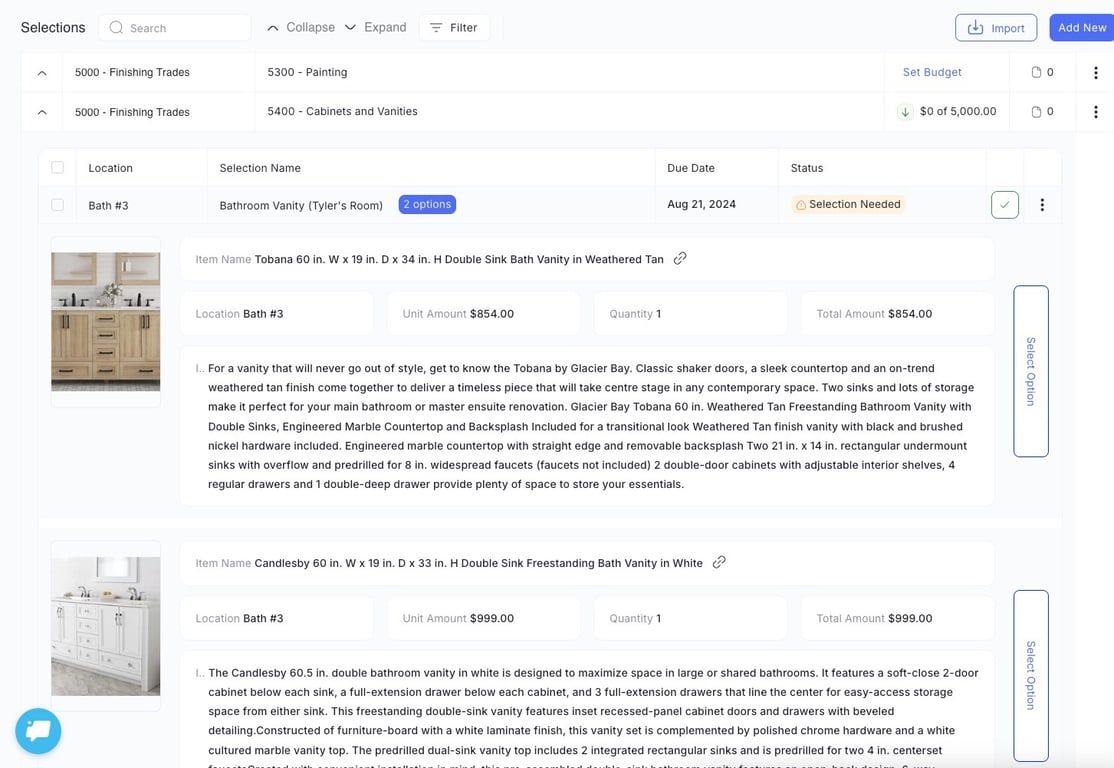Click the Import button
1114x768 pixels.
coord(996,28)
